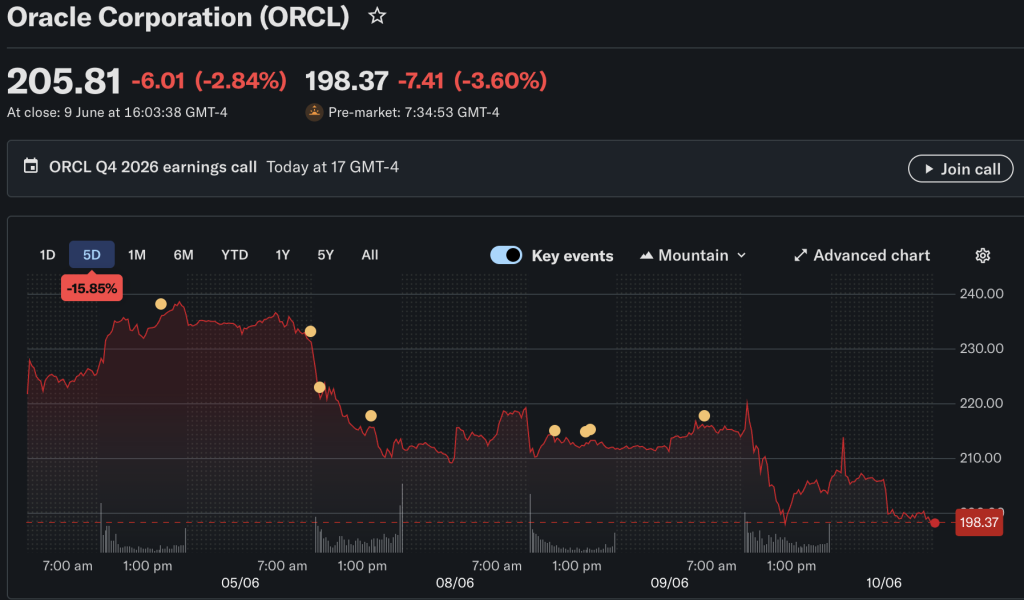Show the 5Y time range
1024x600 pixels.
pyautogui.click(x=325, y=255)
